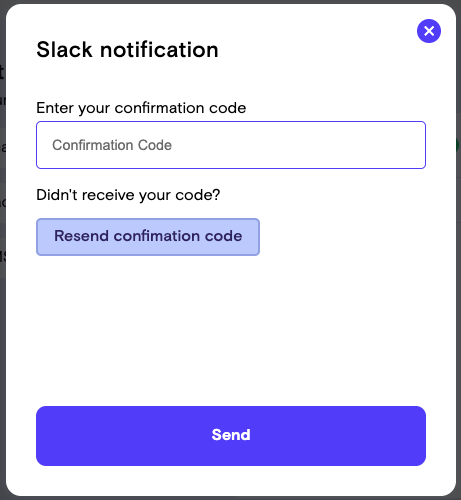
Task: Click Resend confimation code button
Action: (x=148, y=237)
